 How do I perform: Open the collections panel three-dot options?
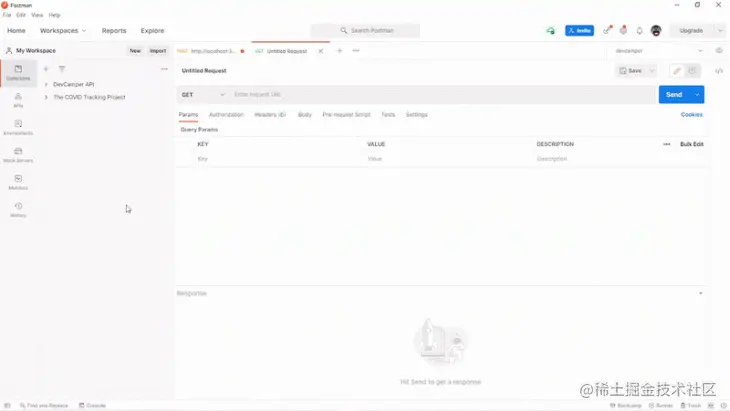point(164,69)
